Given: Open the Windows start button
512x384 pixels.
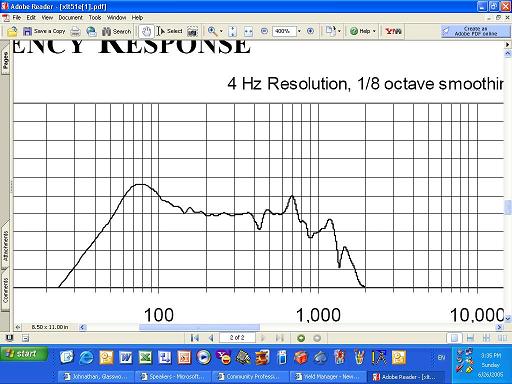Looking at the screenshot, I should pos(24,354).
